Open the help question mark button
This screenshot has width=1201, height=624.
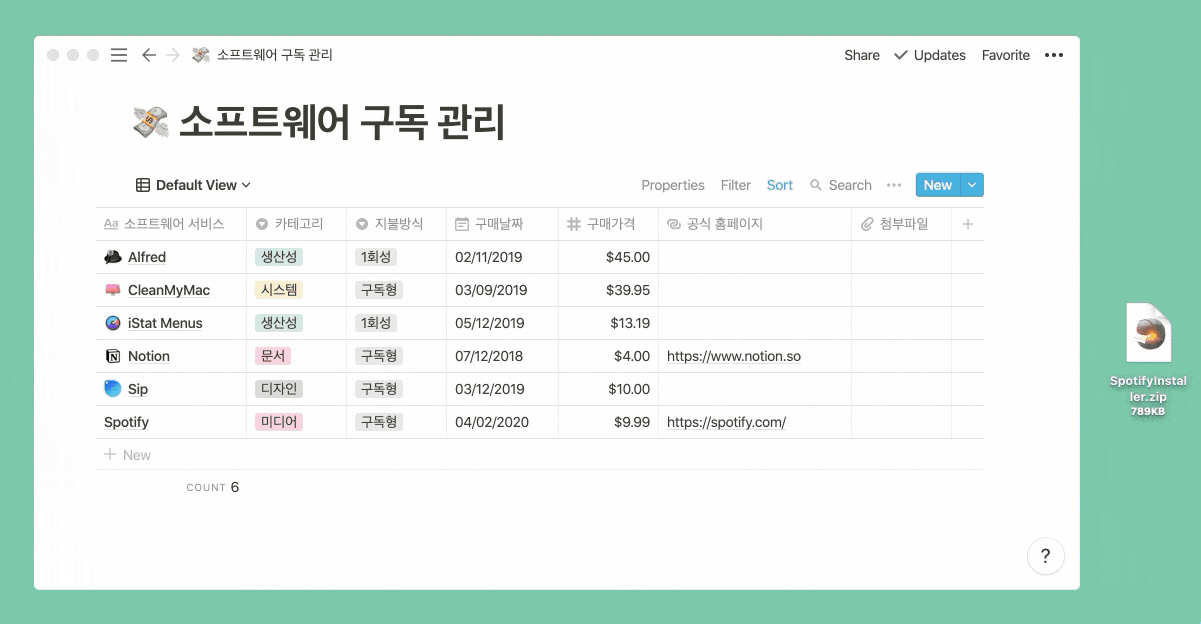1045,556
